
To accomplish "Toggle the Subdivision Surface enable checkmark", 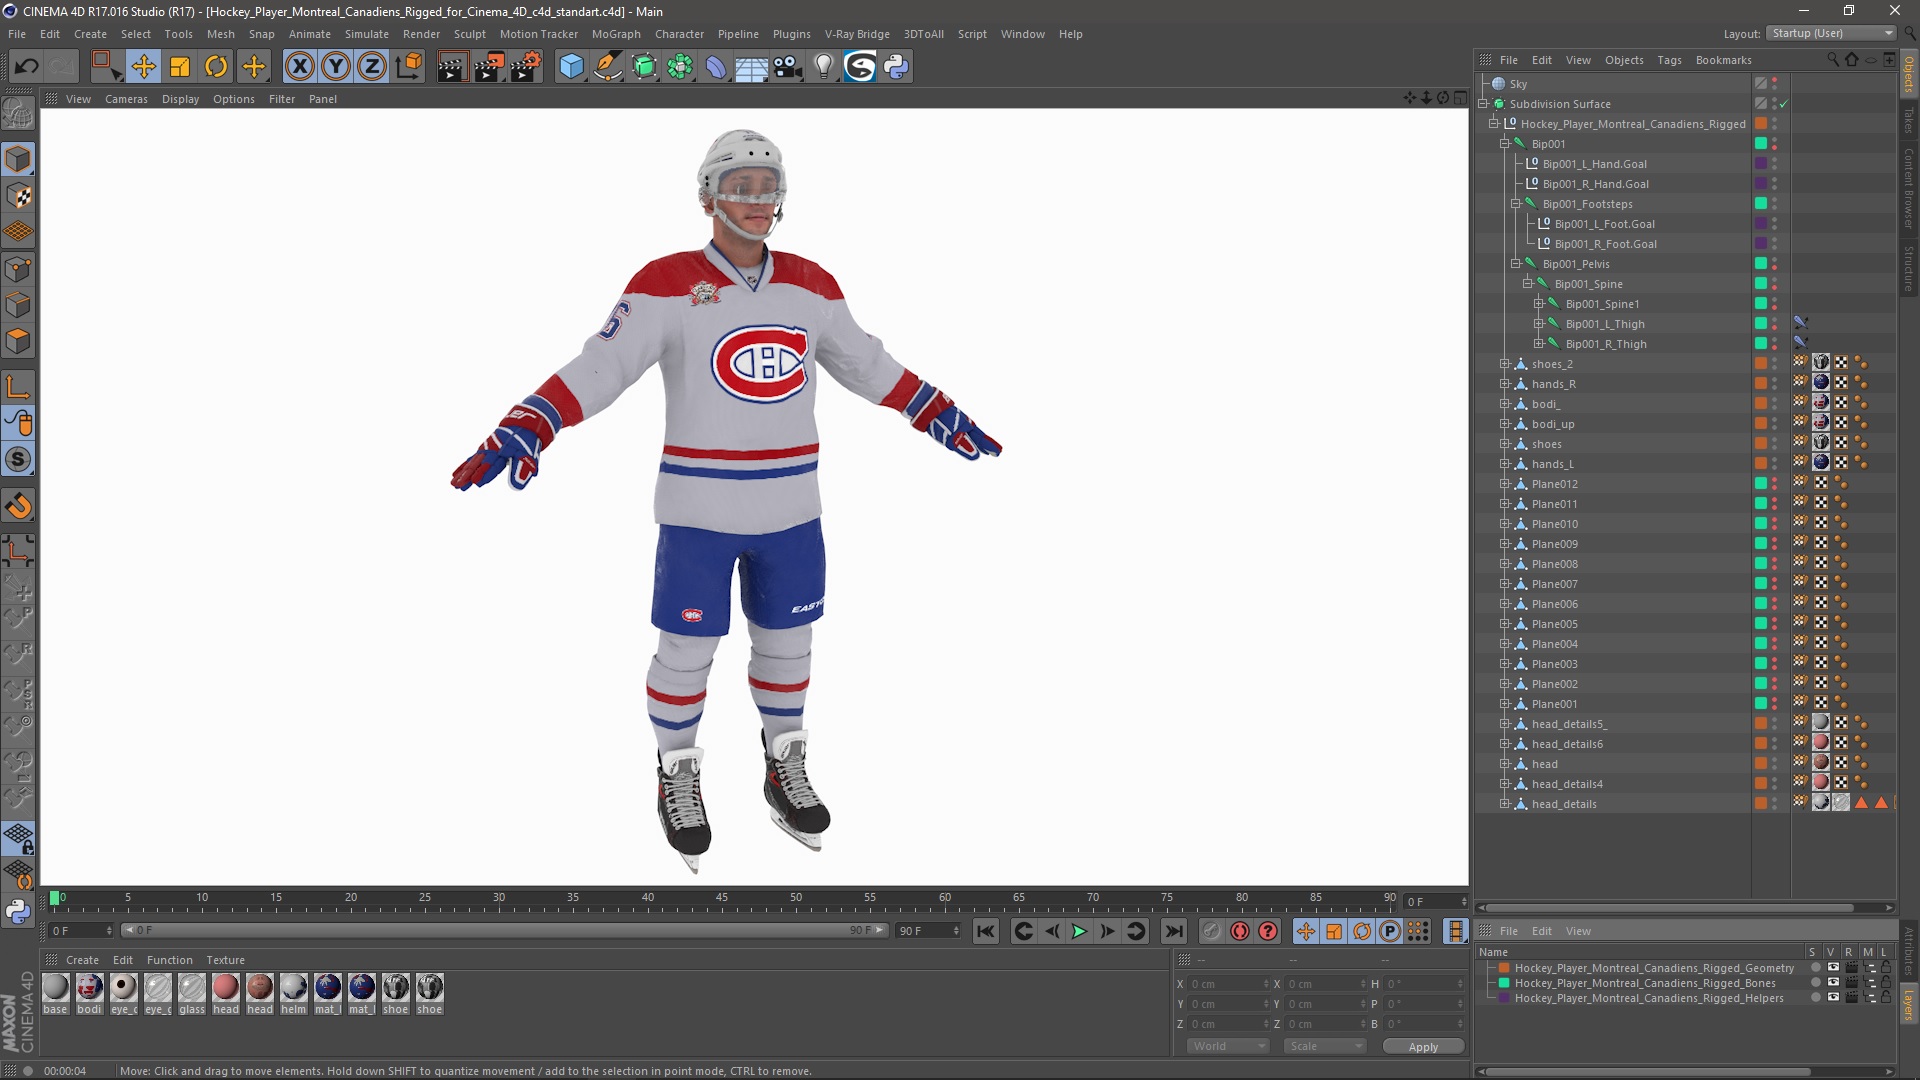I will 1784,104.
